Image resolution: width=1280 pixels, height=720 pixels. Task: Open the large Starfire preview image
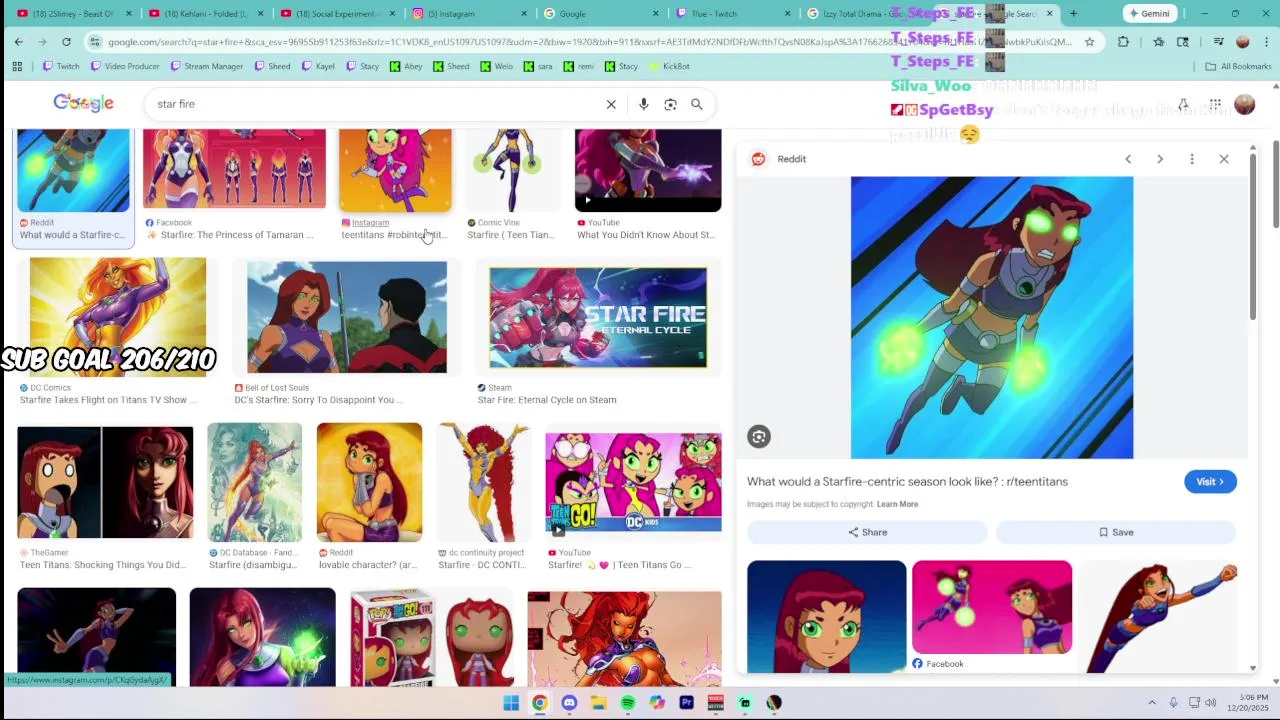pos(992,318)
